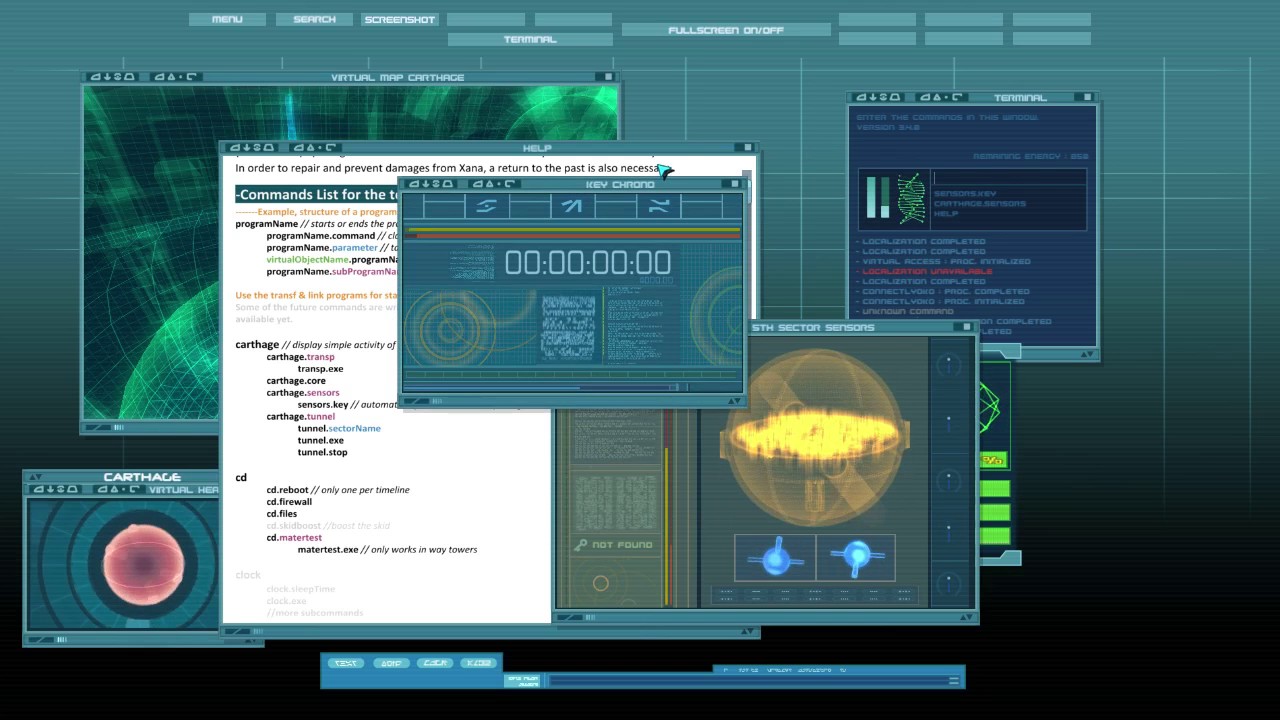This screenshot has height=720, width=1280.
Task: Open the MENU button in the top bar
Action: [227, 19]
